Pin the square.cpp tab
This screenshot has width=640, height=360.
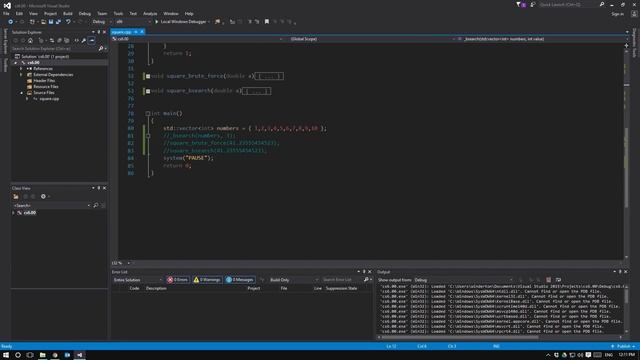(x=136, y=32)
